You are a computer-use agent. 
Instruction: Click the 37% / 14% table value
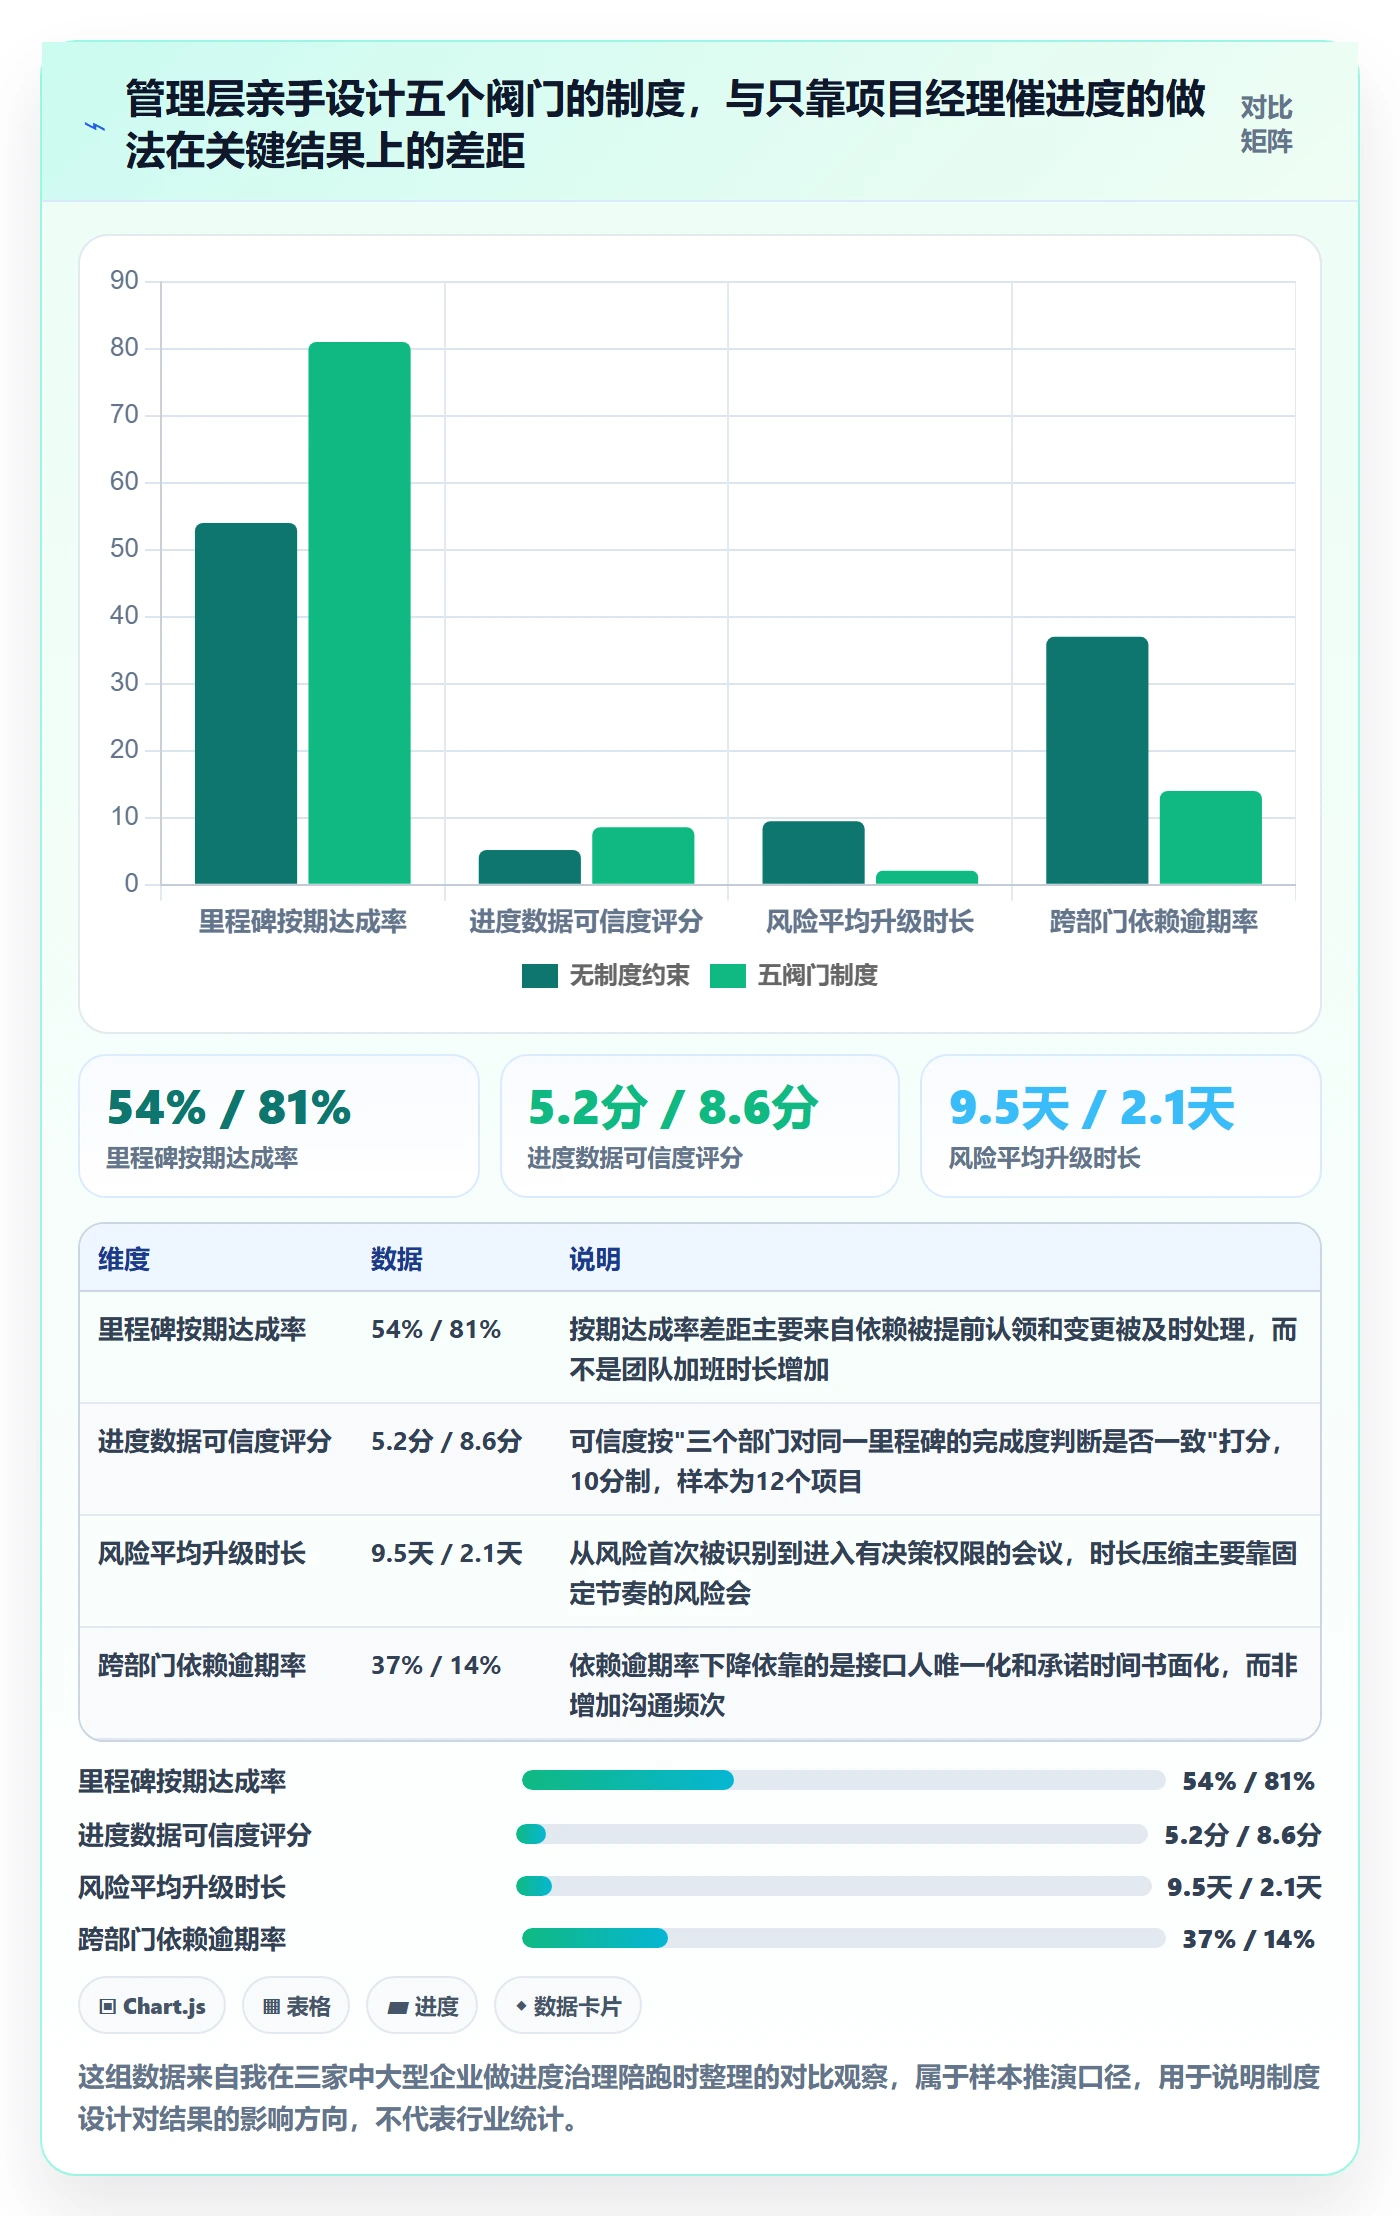tap(436, 1665)
